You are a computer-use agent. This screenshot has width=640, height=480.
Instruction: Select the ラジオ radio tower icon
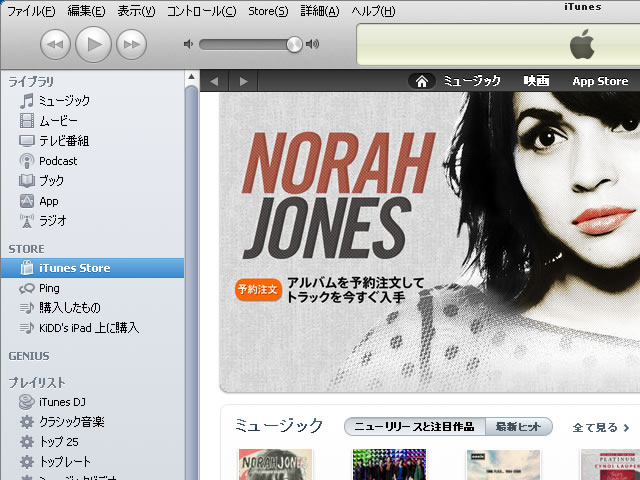(x=27, y=221)
